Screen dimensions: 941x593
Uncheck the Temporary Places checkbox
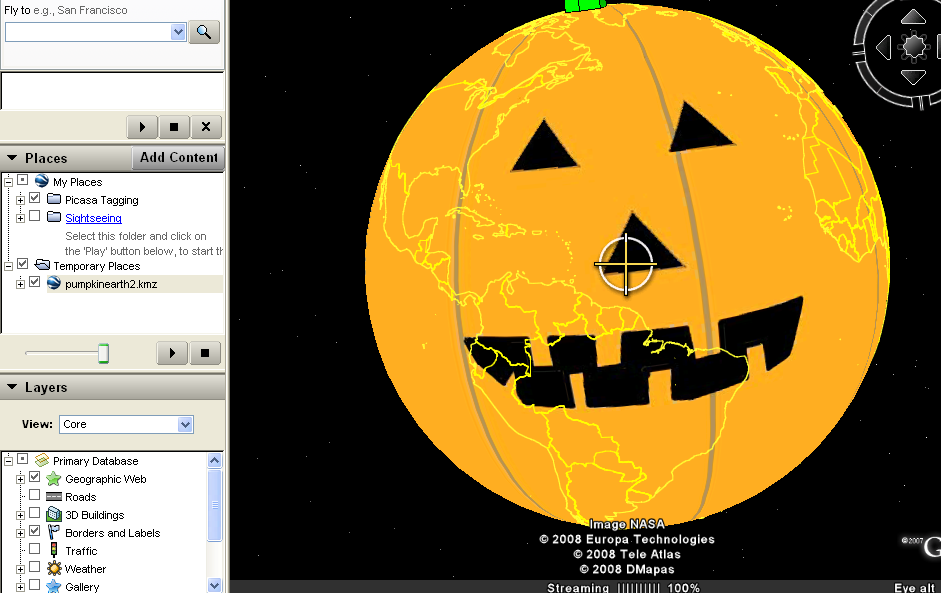[22, 264]
